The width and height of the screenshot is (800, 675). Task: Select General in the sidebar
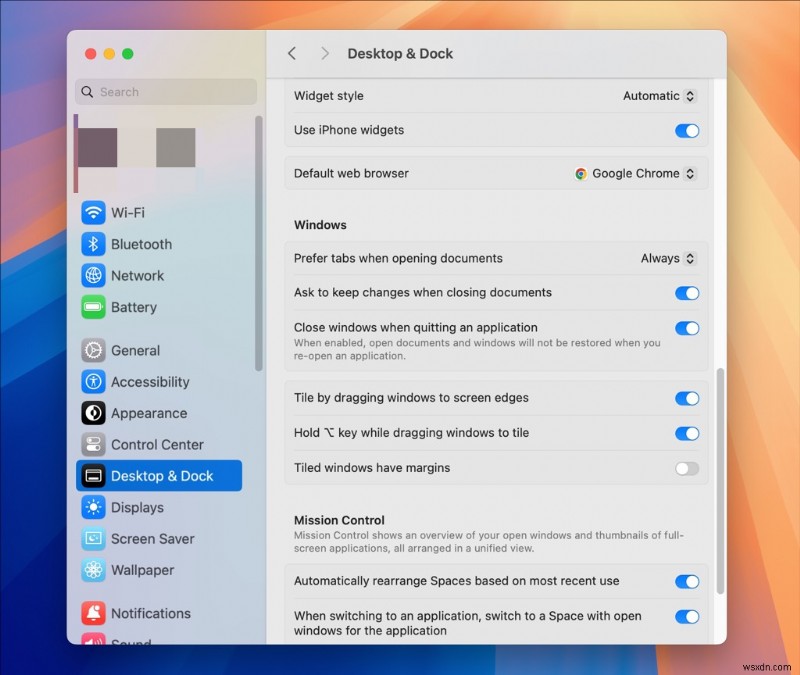tap(159, 351)
